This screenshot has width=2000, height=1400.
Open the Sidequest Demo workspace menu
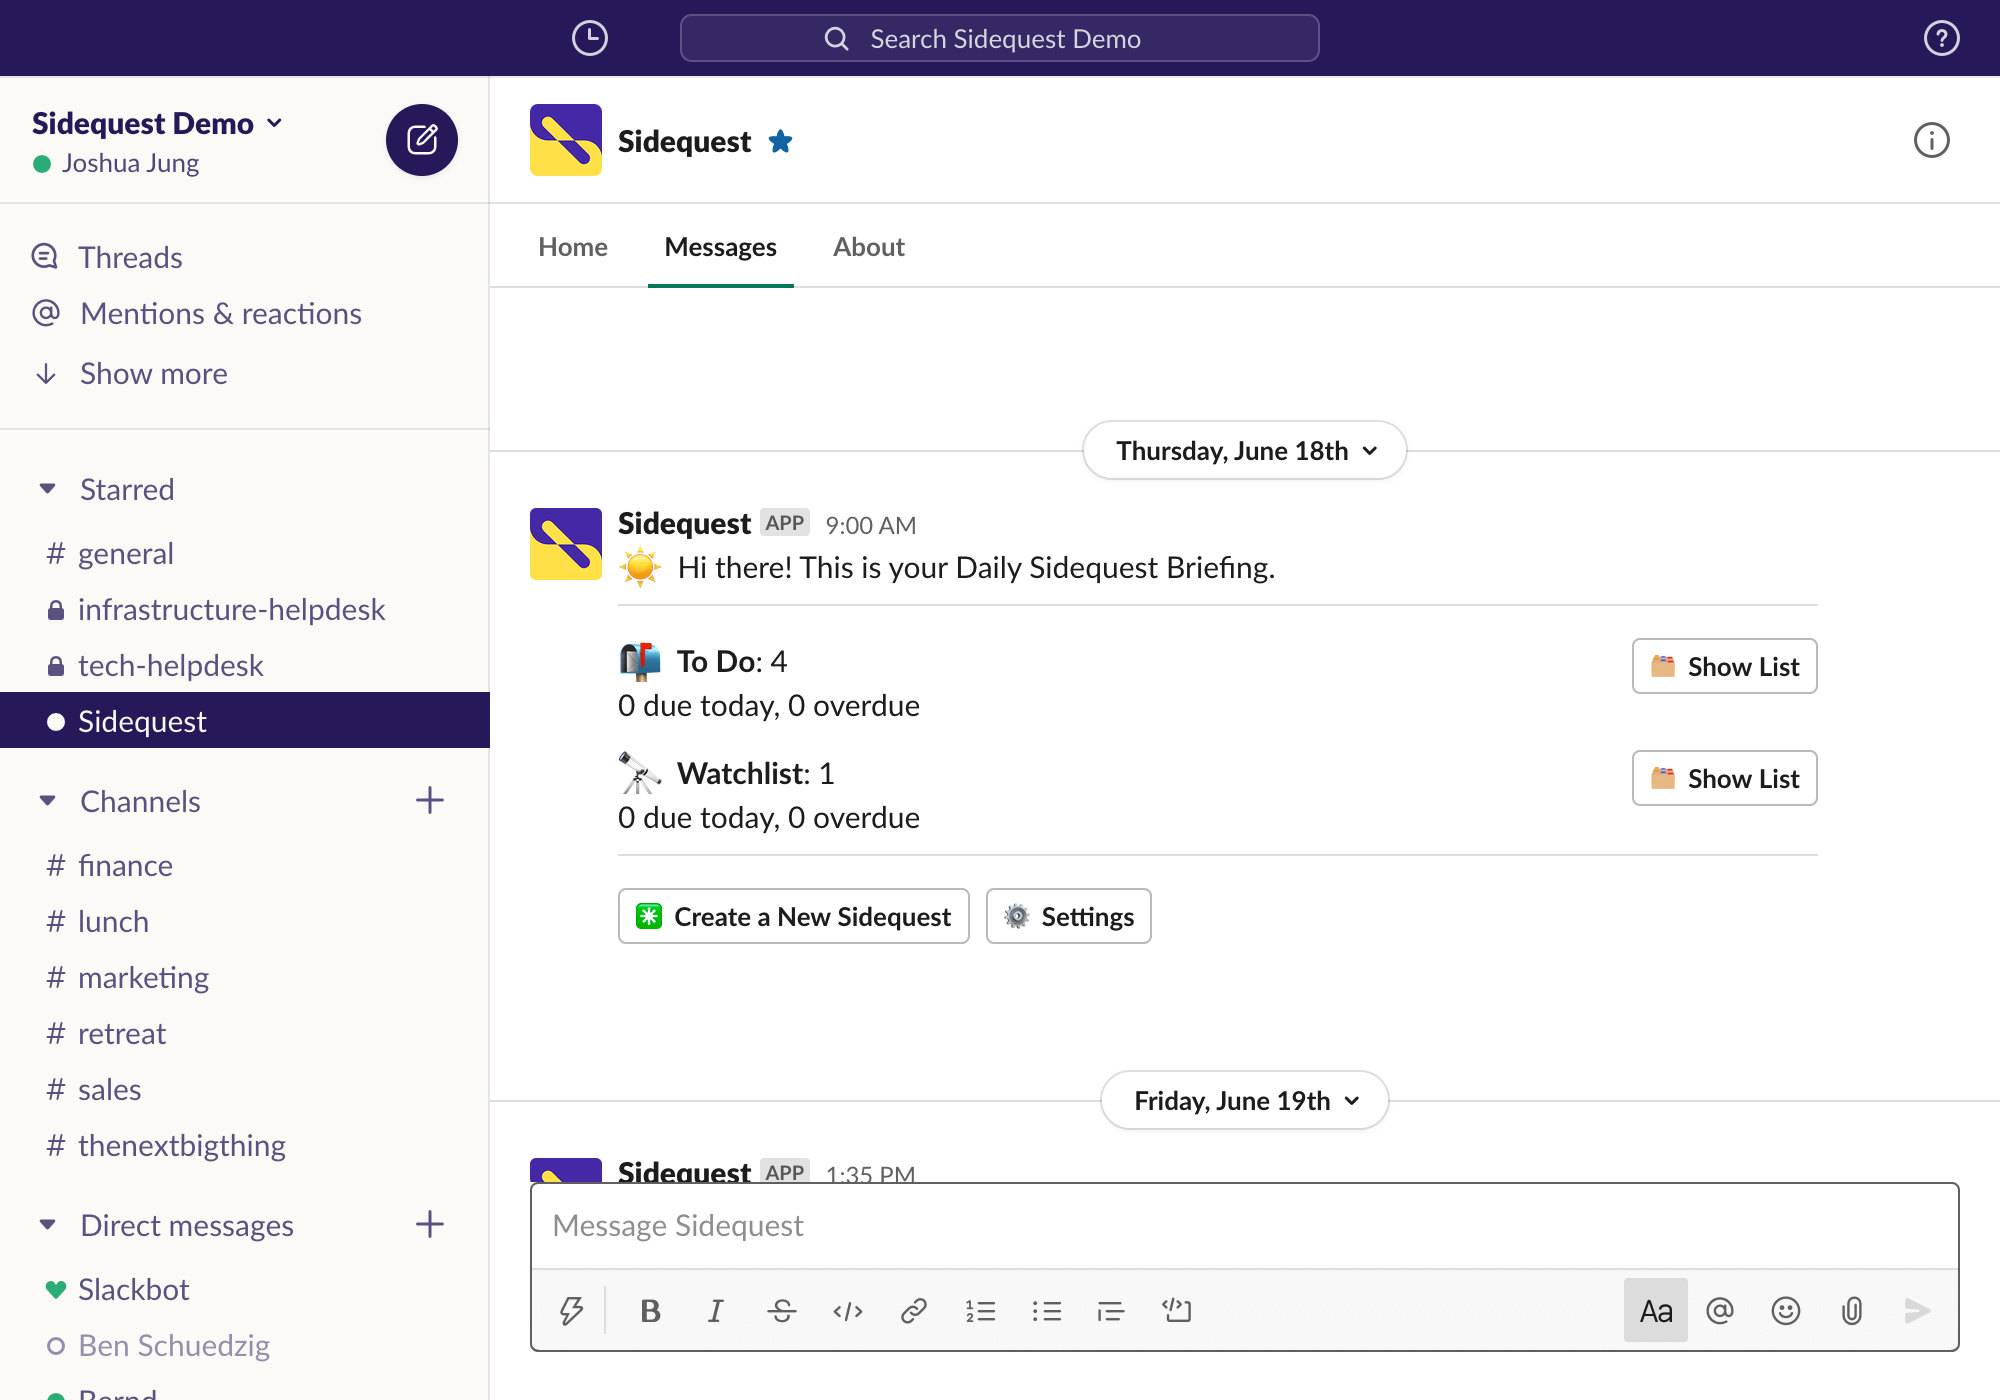click(157, 123)
